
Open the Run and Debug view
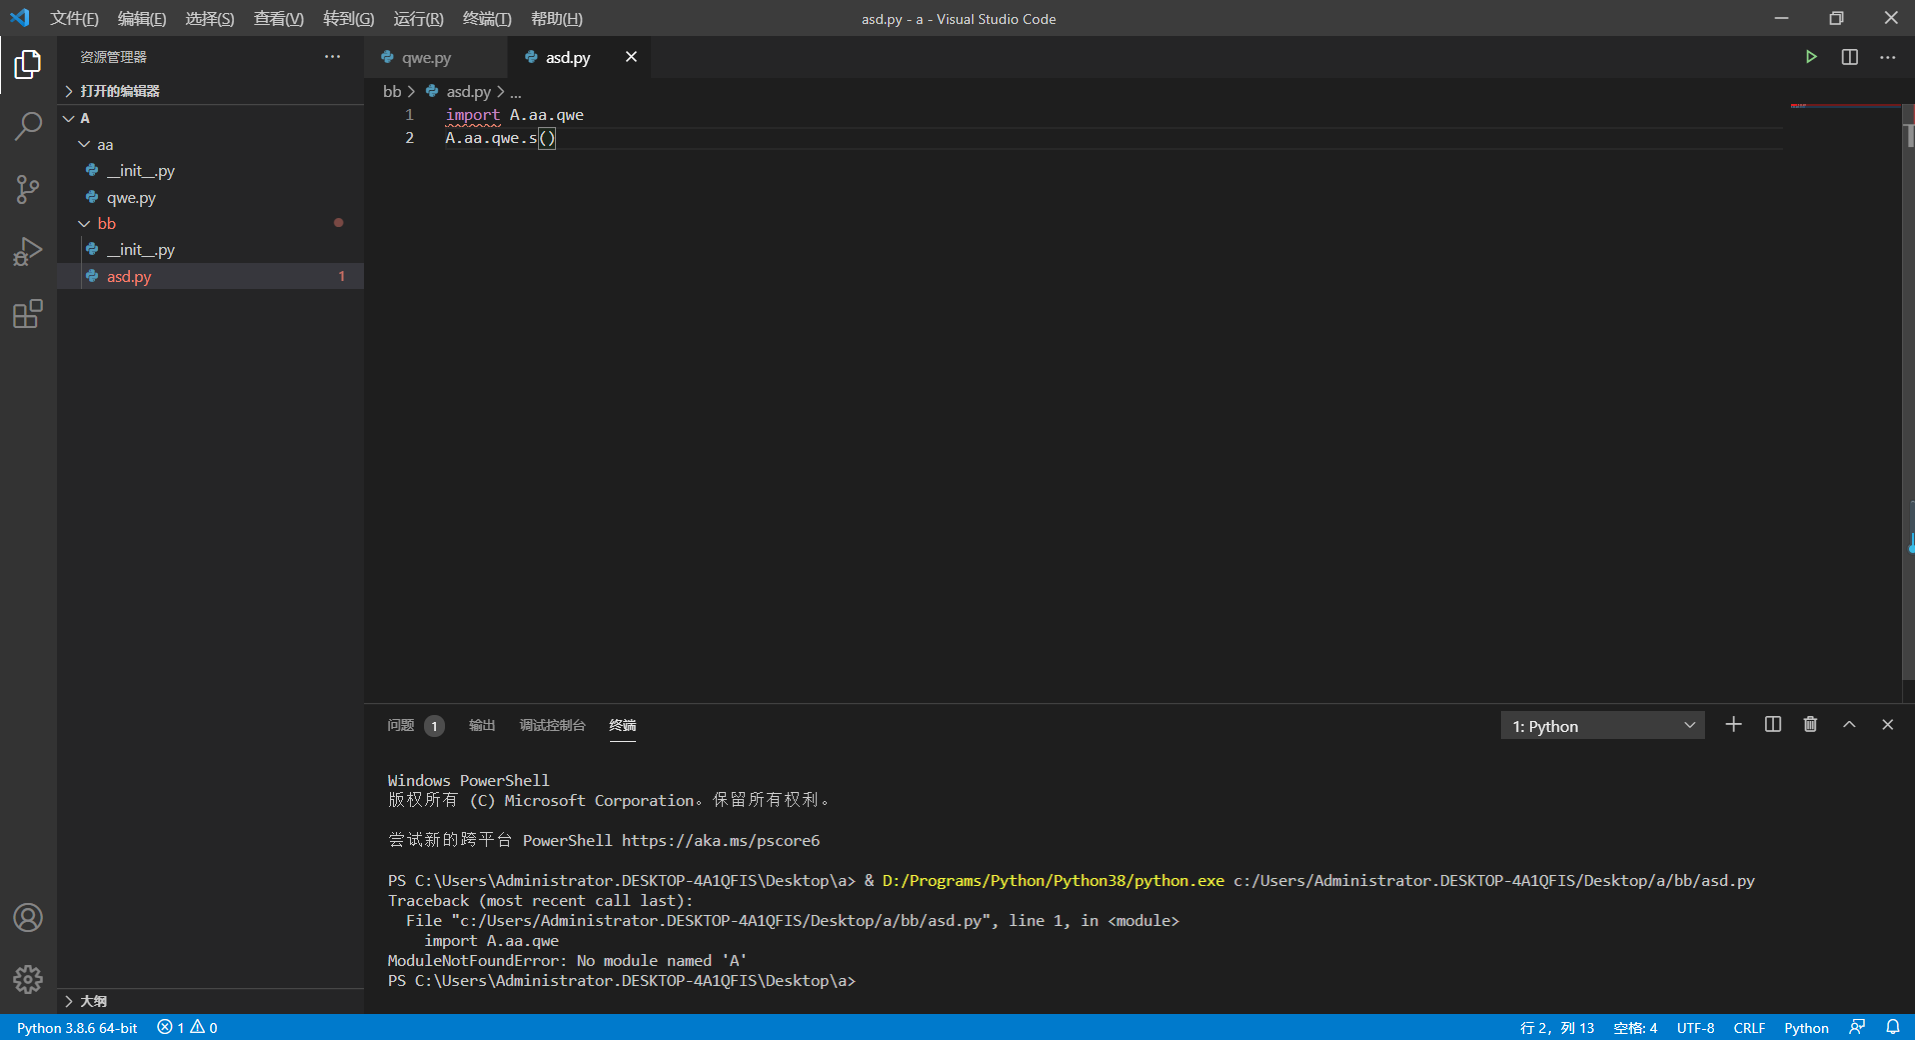pos(28,251)
